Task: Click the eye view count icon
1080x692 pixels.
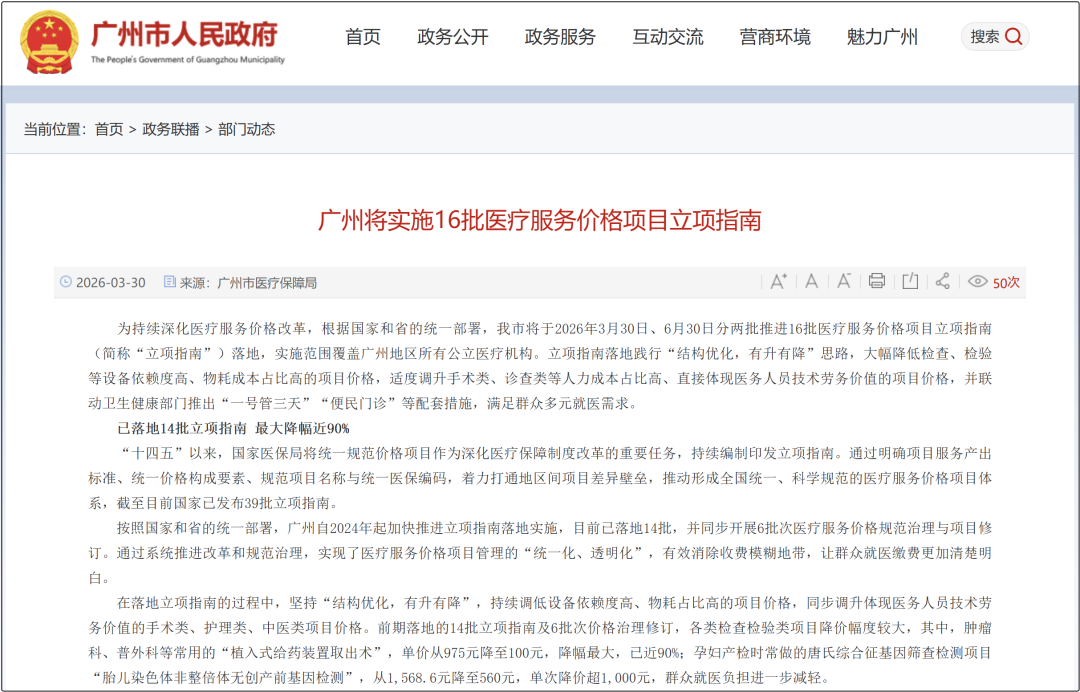Action: click(x=978, y=282)
